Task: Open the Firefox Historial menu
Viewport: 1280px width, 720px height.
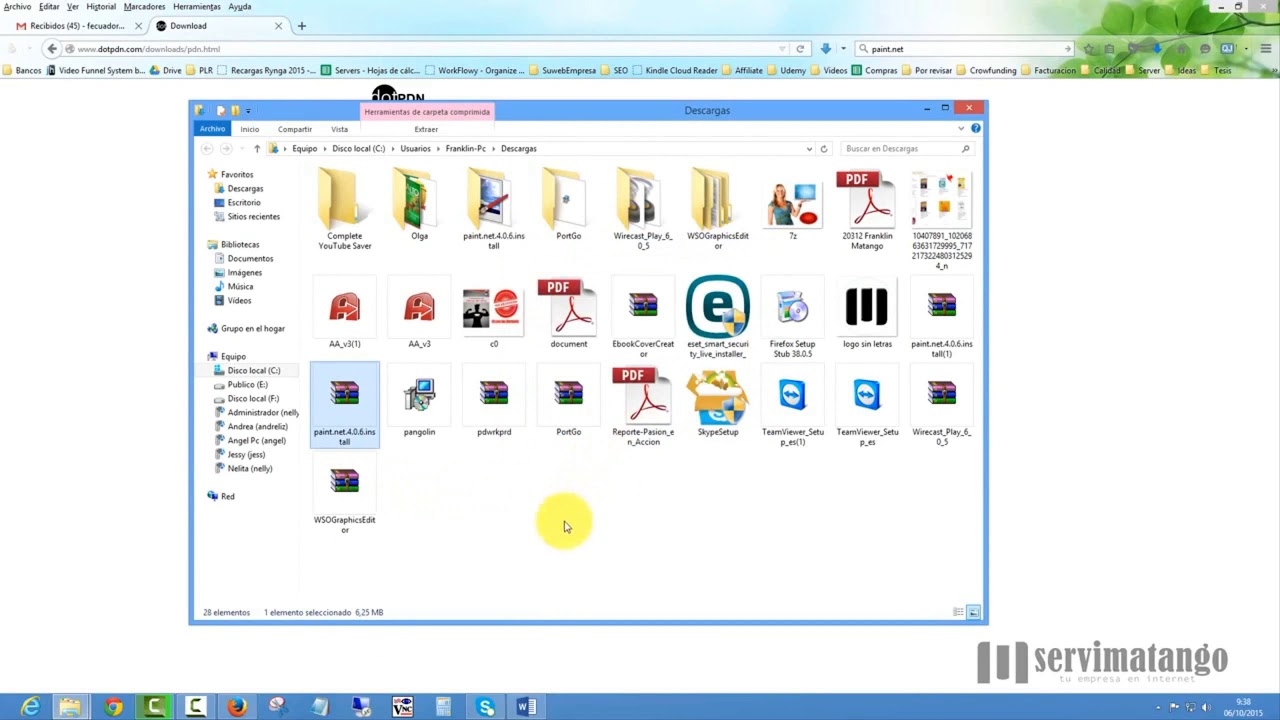Action: coord(101,6)
